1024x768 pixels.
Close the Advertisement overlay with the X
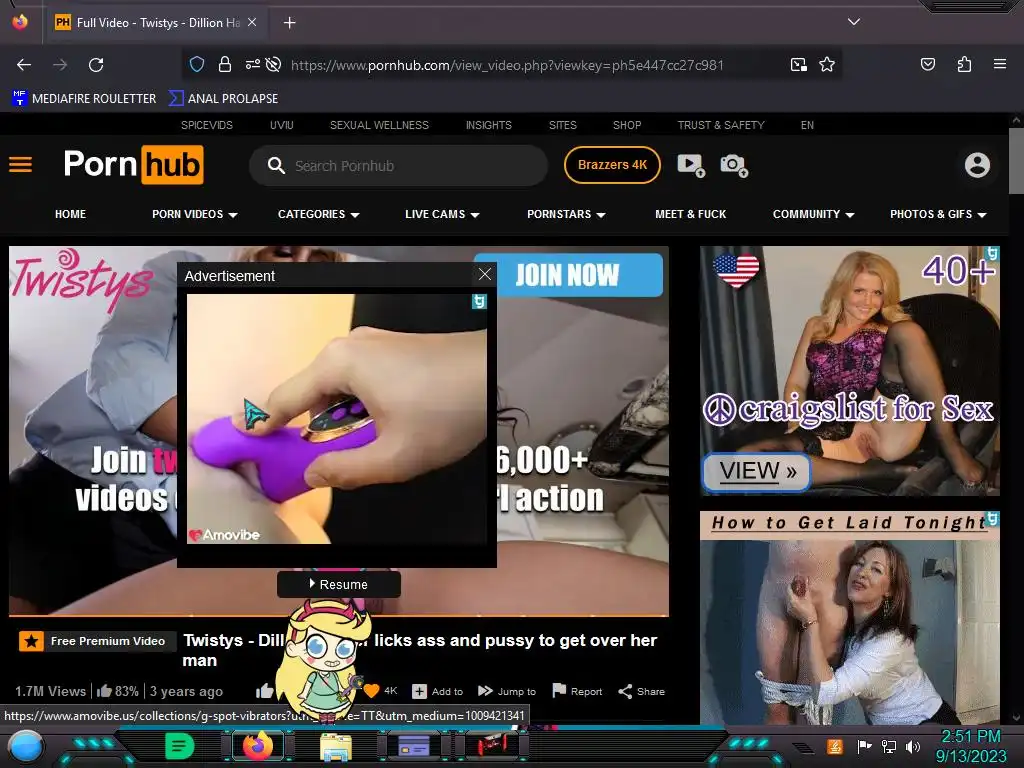pyautogui.click(x=485, y=274)
